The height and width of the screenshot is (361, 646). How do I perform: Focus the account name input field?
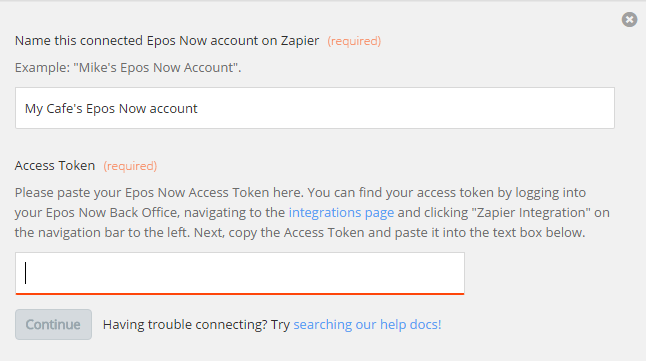pyautogui.click(x=315, y=108)
